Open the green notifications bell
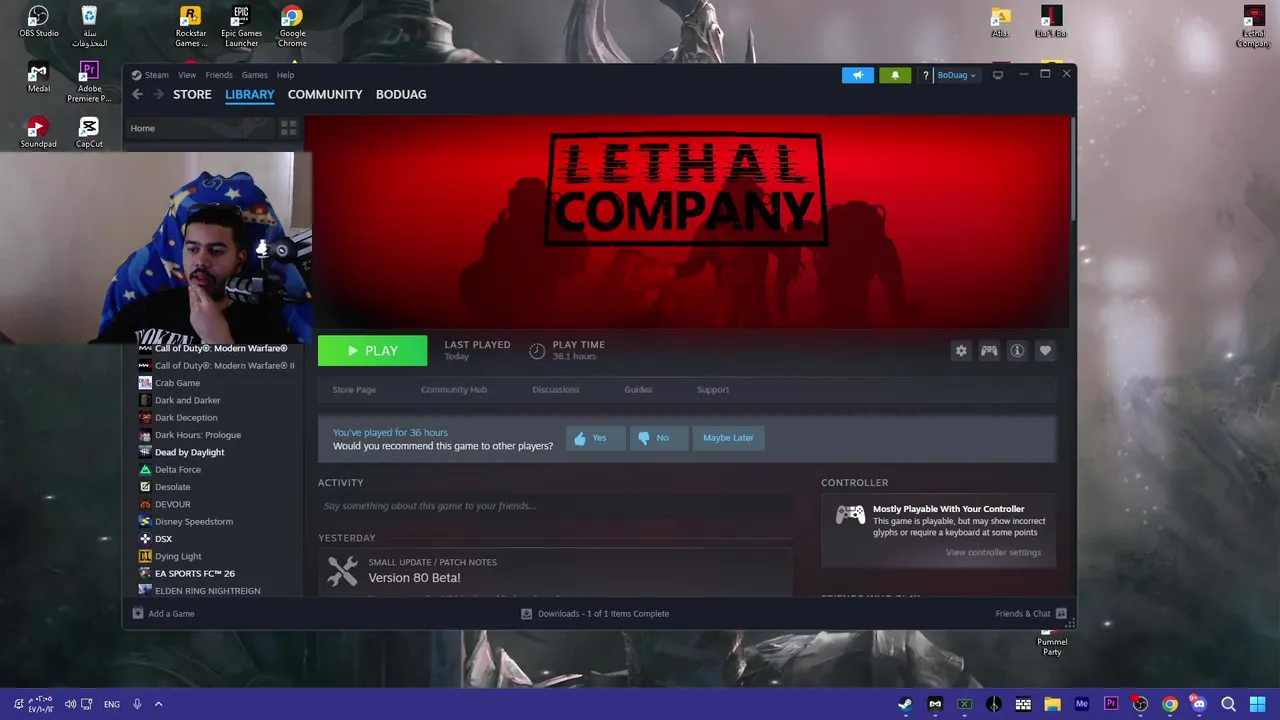This screenshot has width=1280, height=720. tap(895, 75)
